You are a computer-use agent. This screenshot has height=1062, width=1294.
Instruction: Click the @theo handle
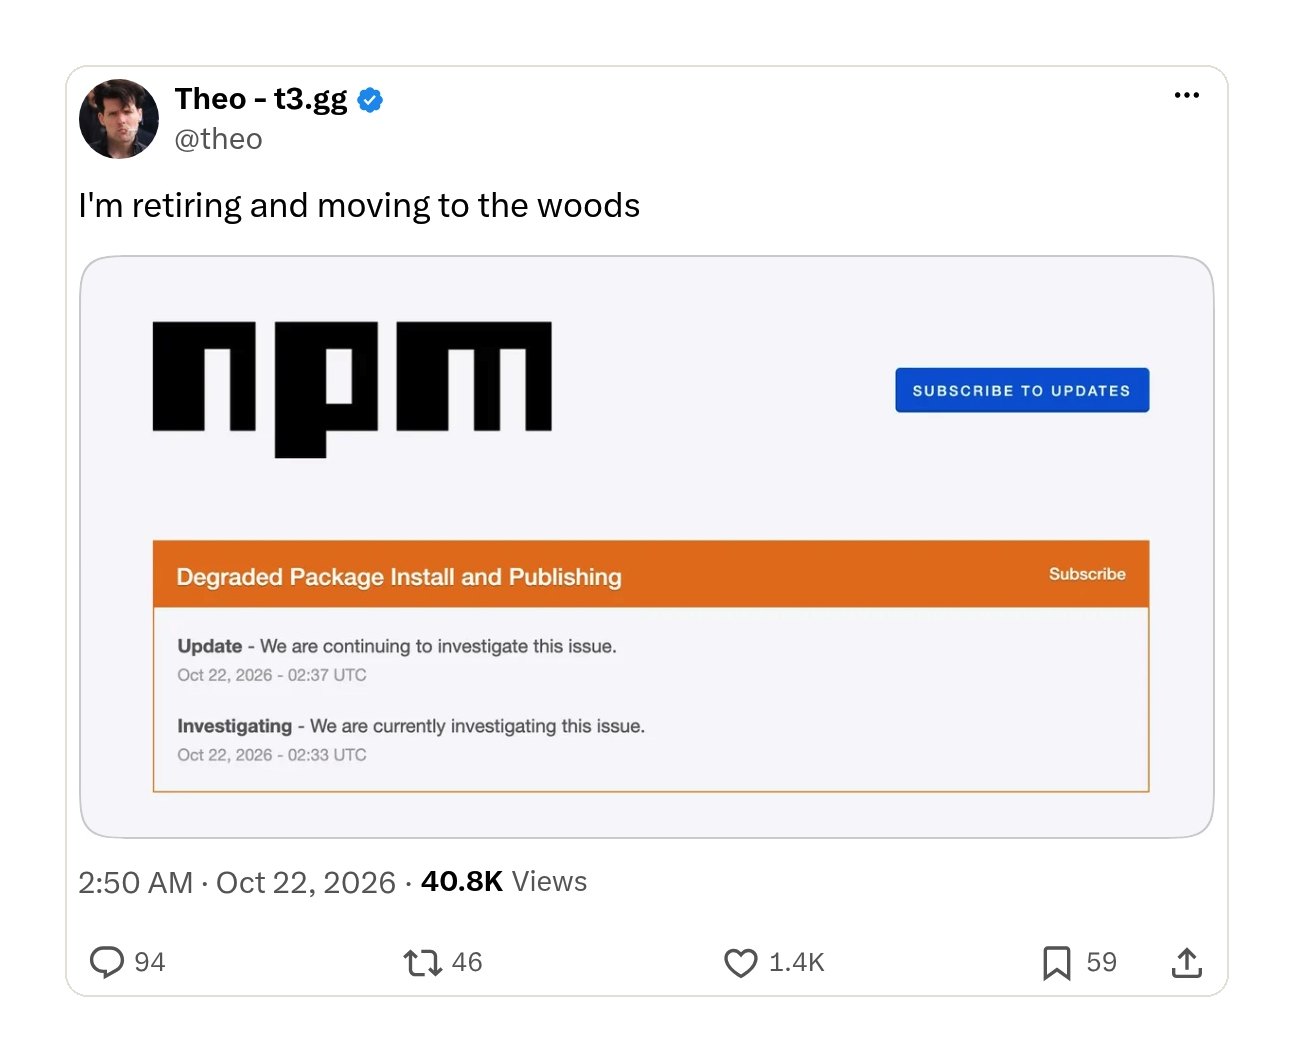(x=218, y=139)
